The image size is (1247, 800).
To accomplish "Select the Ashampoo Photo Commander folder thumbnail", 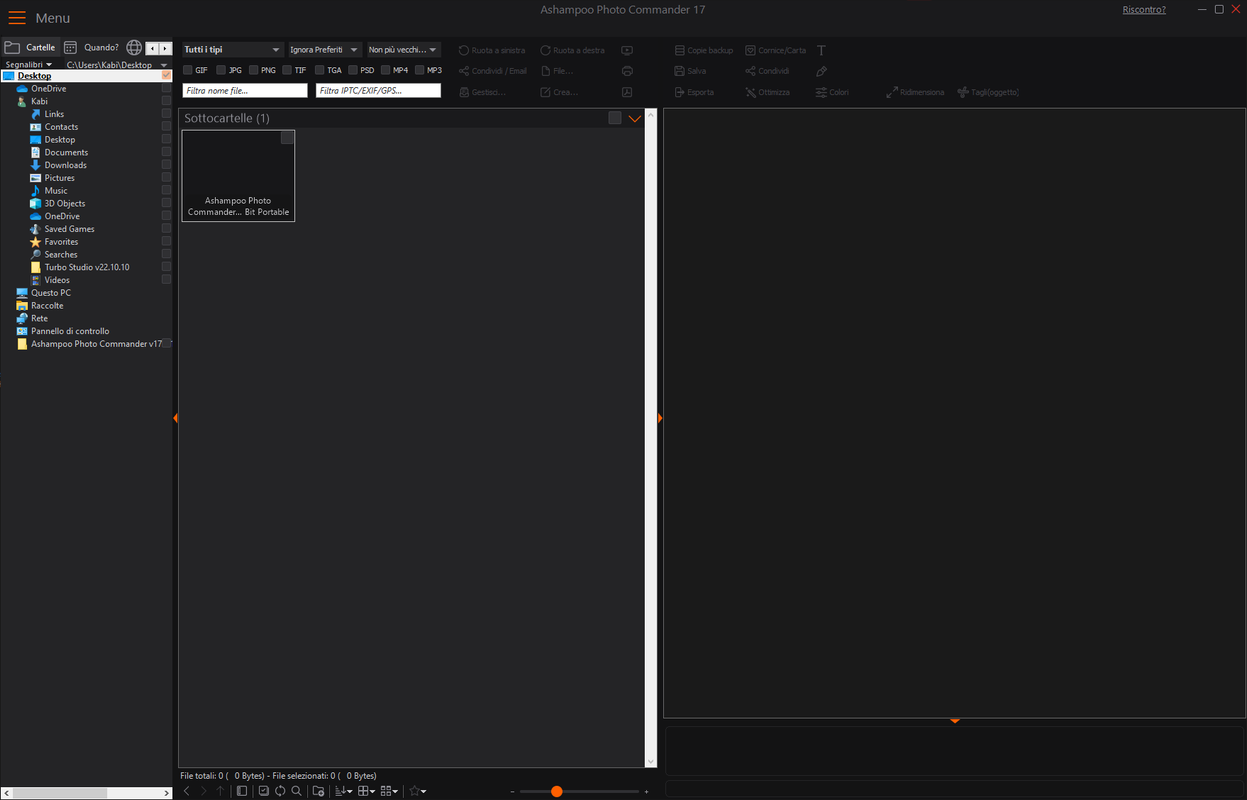I will click(x=238, y=175).
